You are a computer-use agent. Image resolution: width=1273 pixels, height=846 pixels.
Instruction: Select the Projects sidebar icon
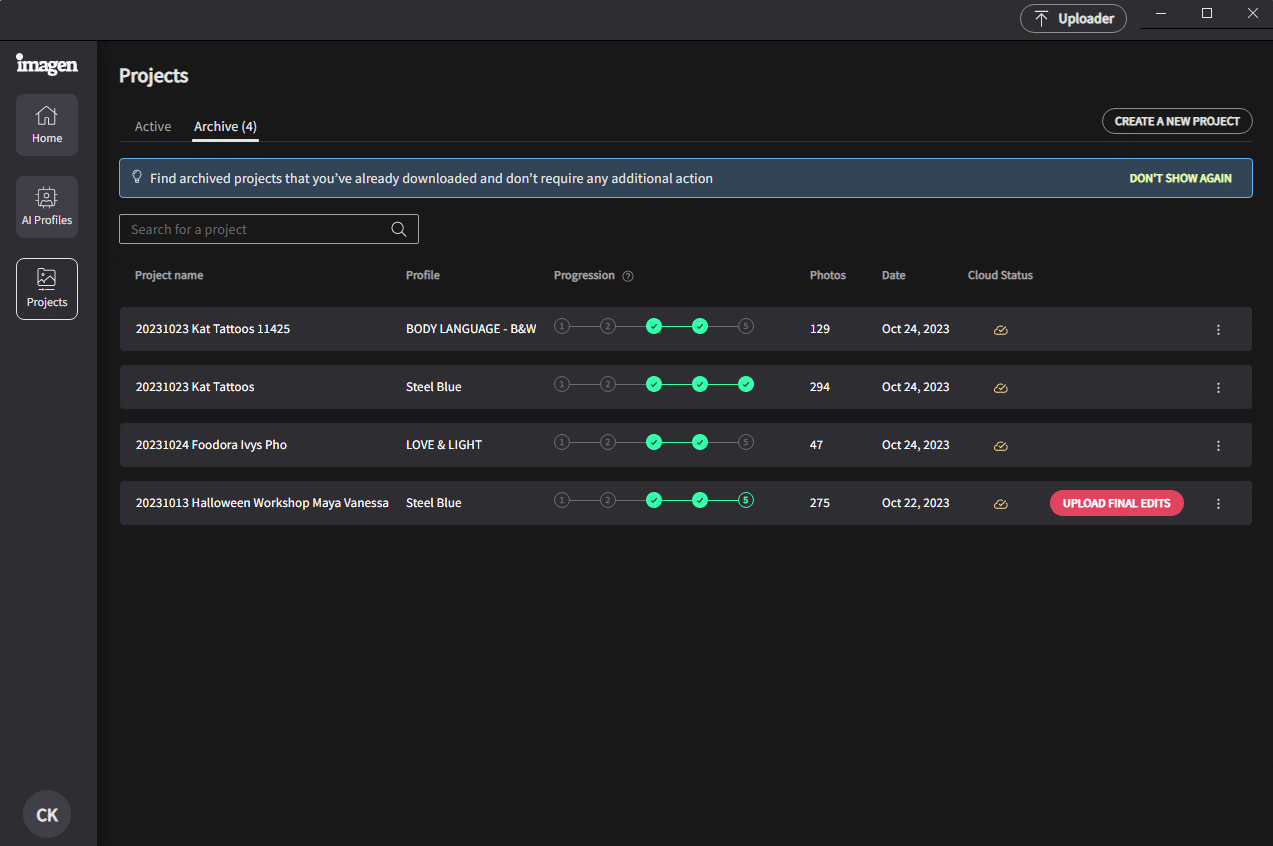(x=47, y=289)
